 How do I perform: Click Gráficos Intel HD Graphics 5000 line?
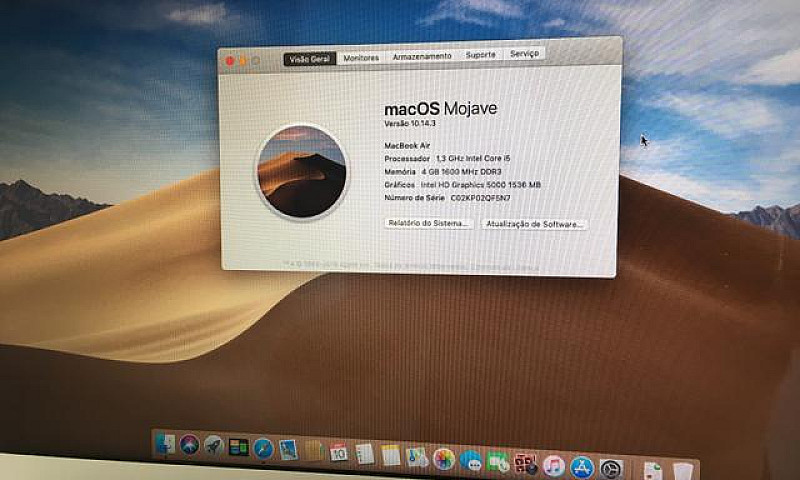(462, 185)
